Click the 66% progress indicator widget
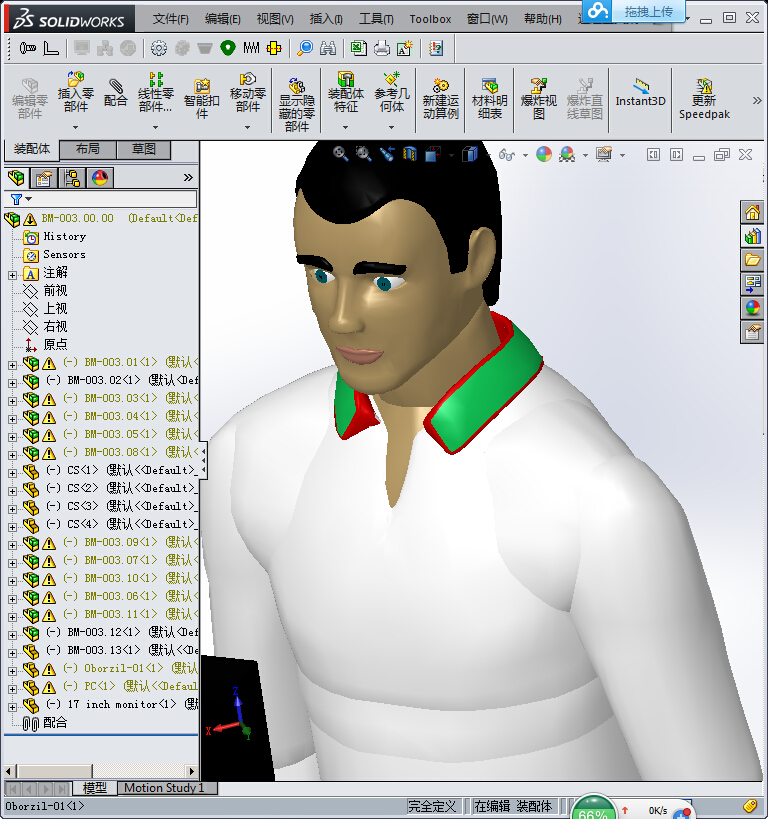Viewport: 768px width, 819px height. (x=592, y=809)
